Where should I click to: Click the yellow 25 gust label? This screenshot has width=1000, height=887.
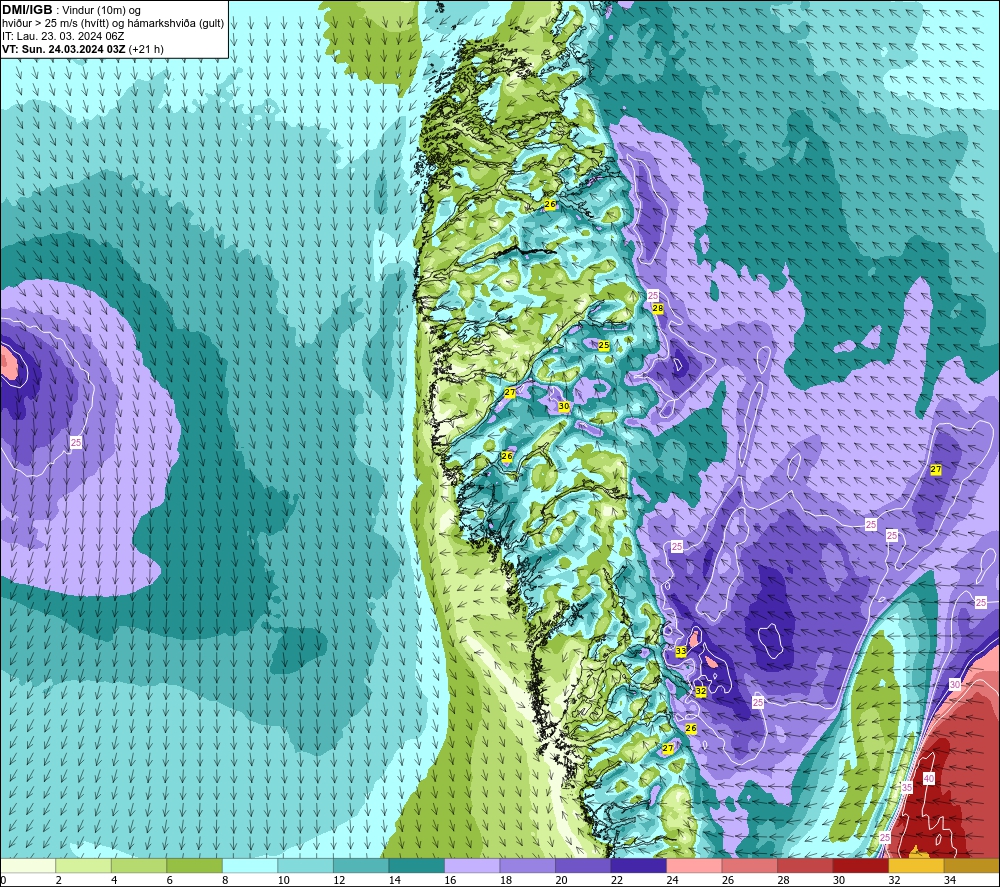tap(603, 345)
